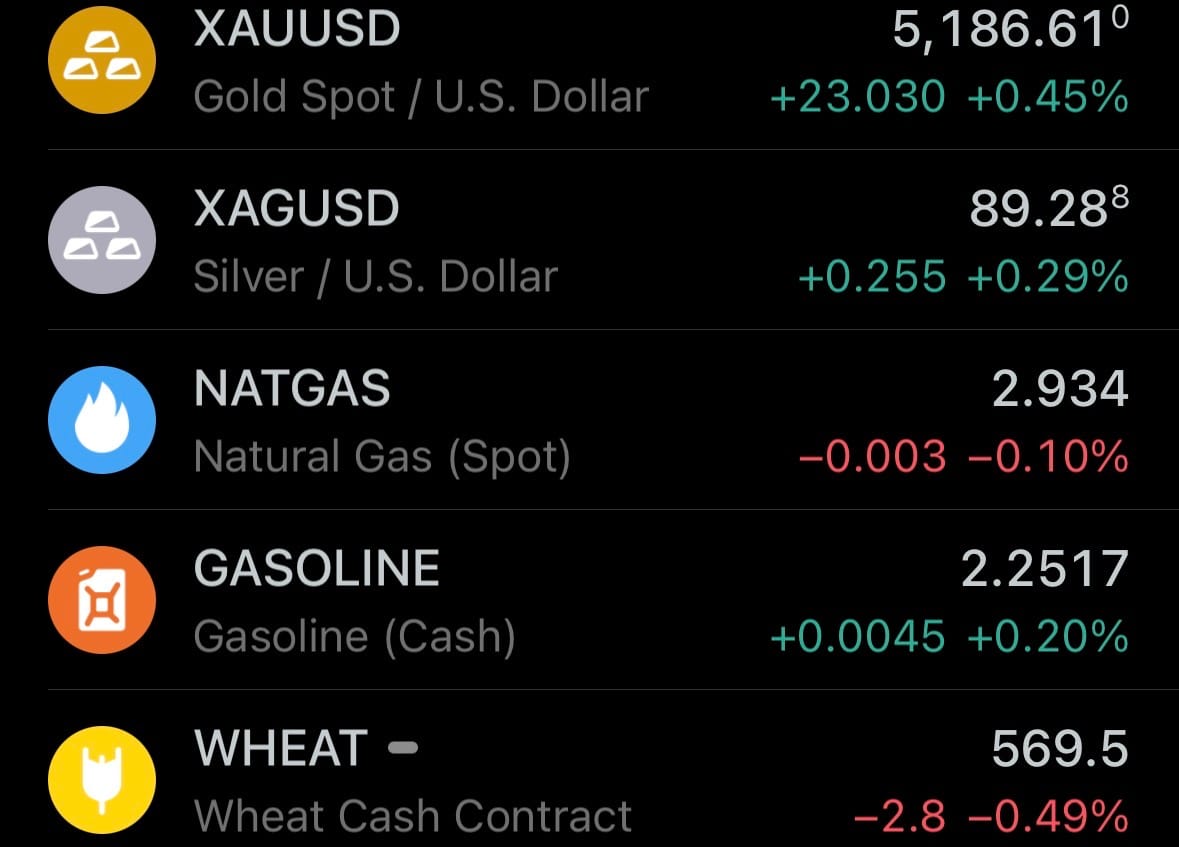Click the Gold Spot / U.S. Dollar description
Image resolution: width=1179 pixels, height=847 pixels.
point(421,97)
